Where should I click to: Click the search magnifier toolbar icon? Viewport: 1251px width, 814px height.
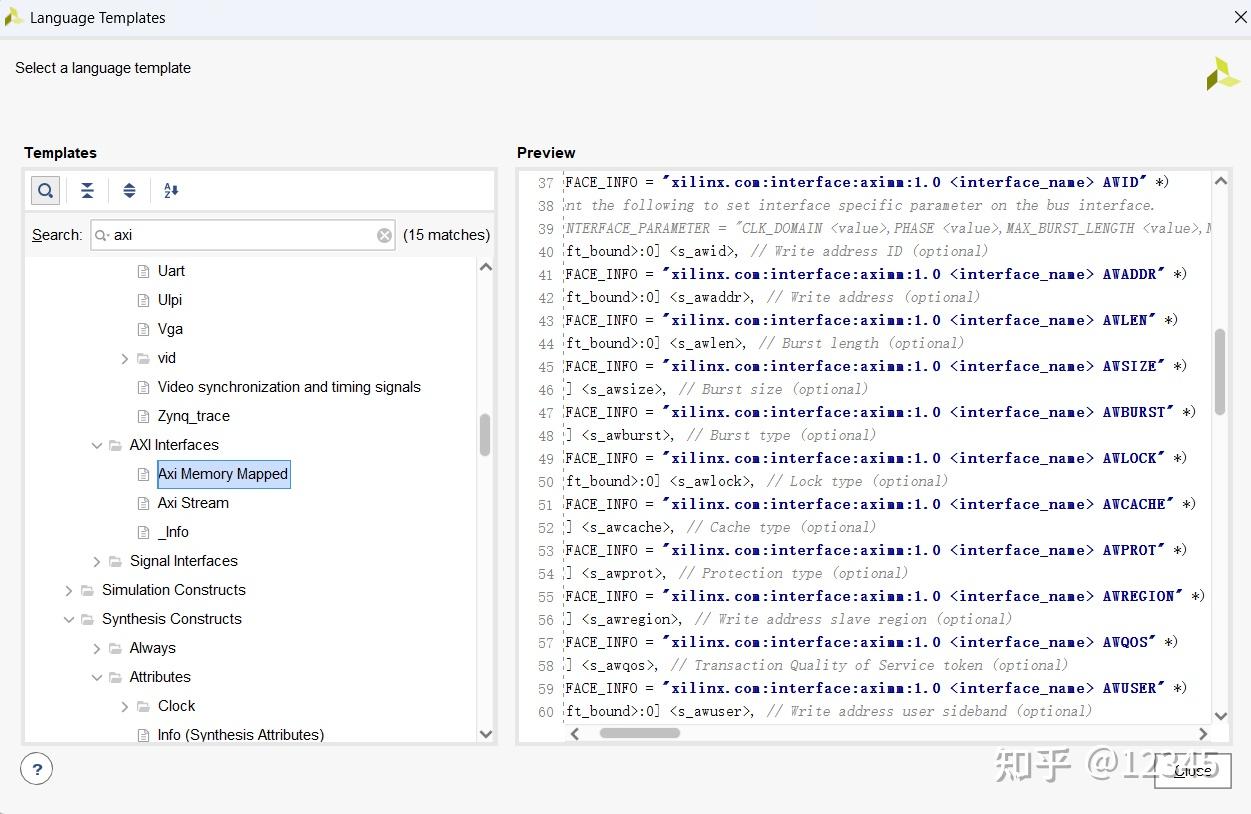point(45,190)
